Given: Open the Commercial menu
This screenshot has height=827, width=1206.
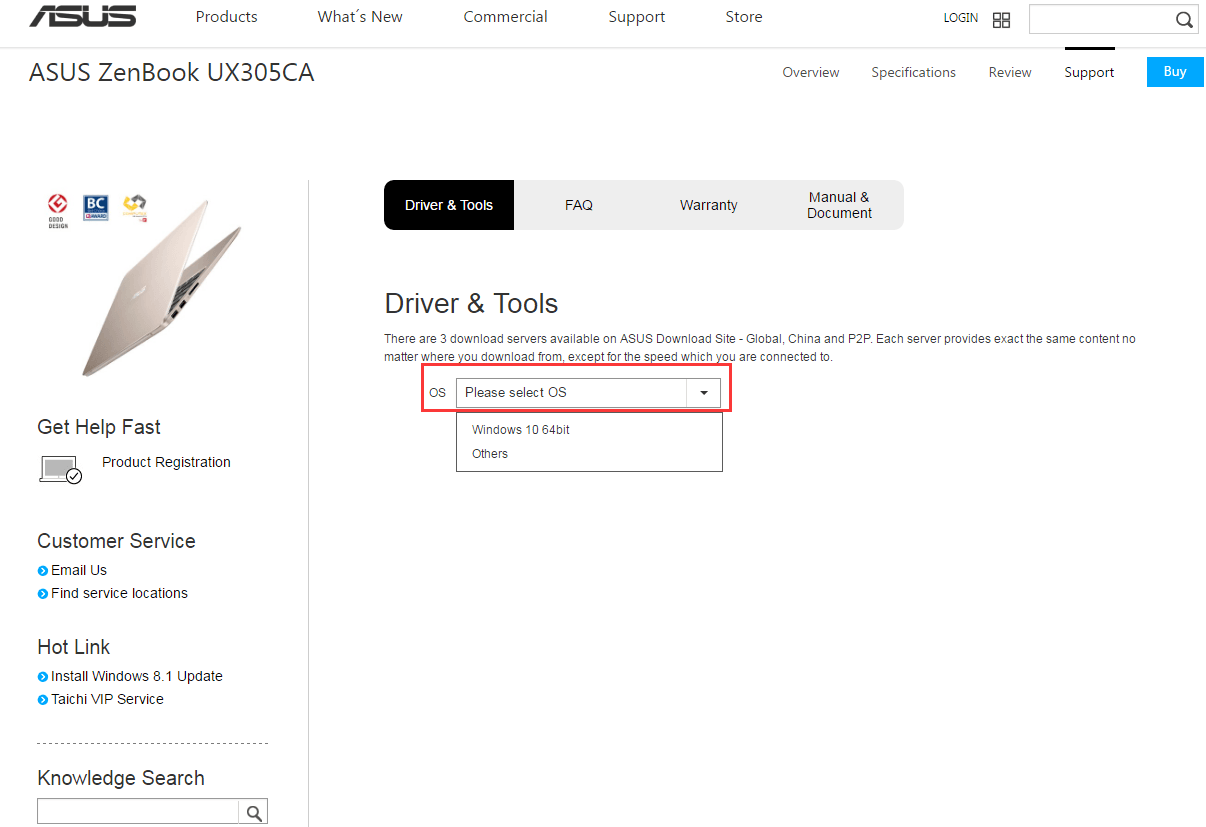Looking at the screenshot, I should (505, 17).
